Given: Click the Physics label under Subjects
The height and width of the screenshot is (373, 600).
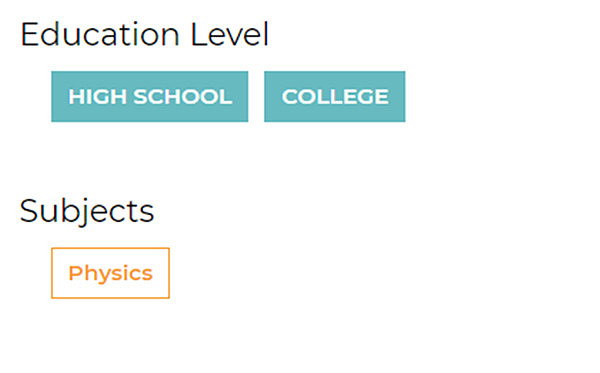Looking at the screenshot, I should 111,274.
